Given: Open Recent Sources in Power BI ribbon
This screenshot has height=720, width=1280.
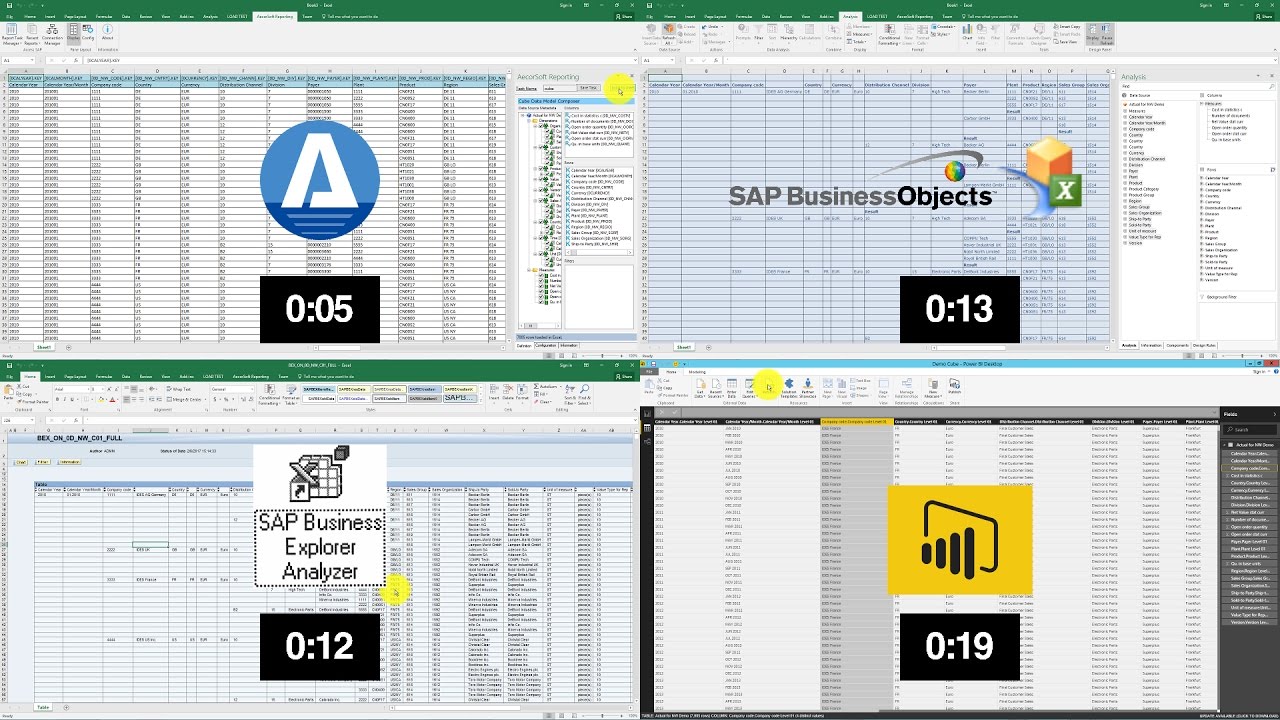Looking at the screenshot, I should point(715,387).
